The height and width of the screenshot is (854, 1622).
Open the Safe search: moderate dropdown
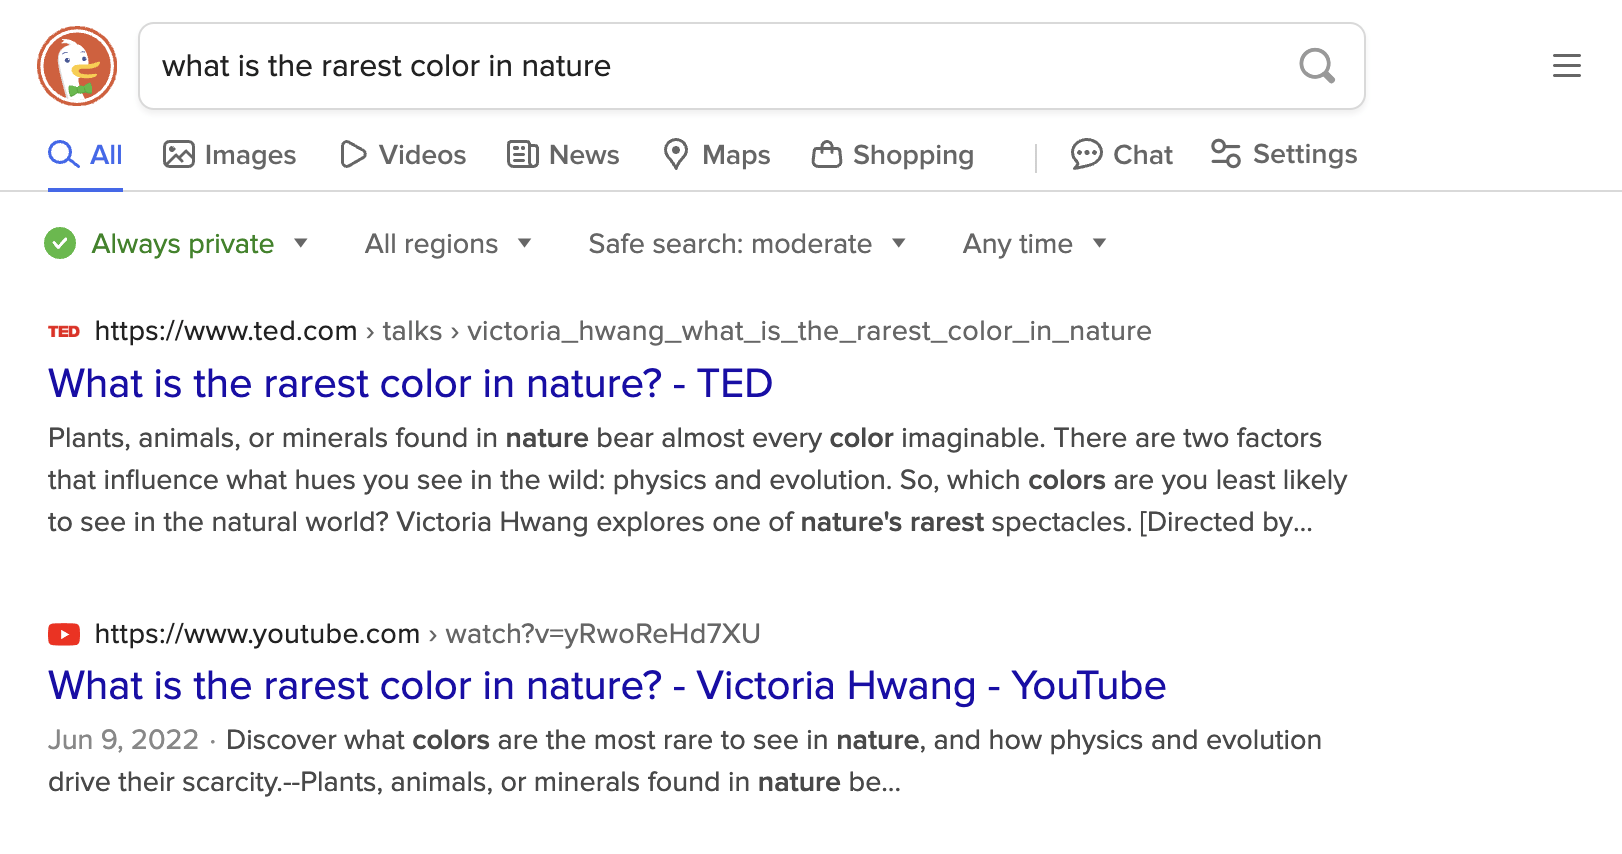[x=747, y=244]
